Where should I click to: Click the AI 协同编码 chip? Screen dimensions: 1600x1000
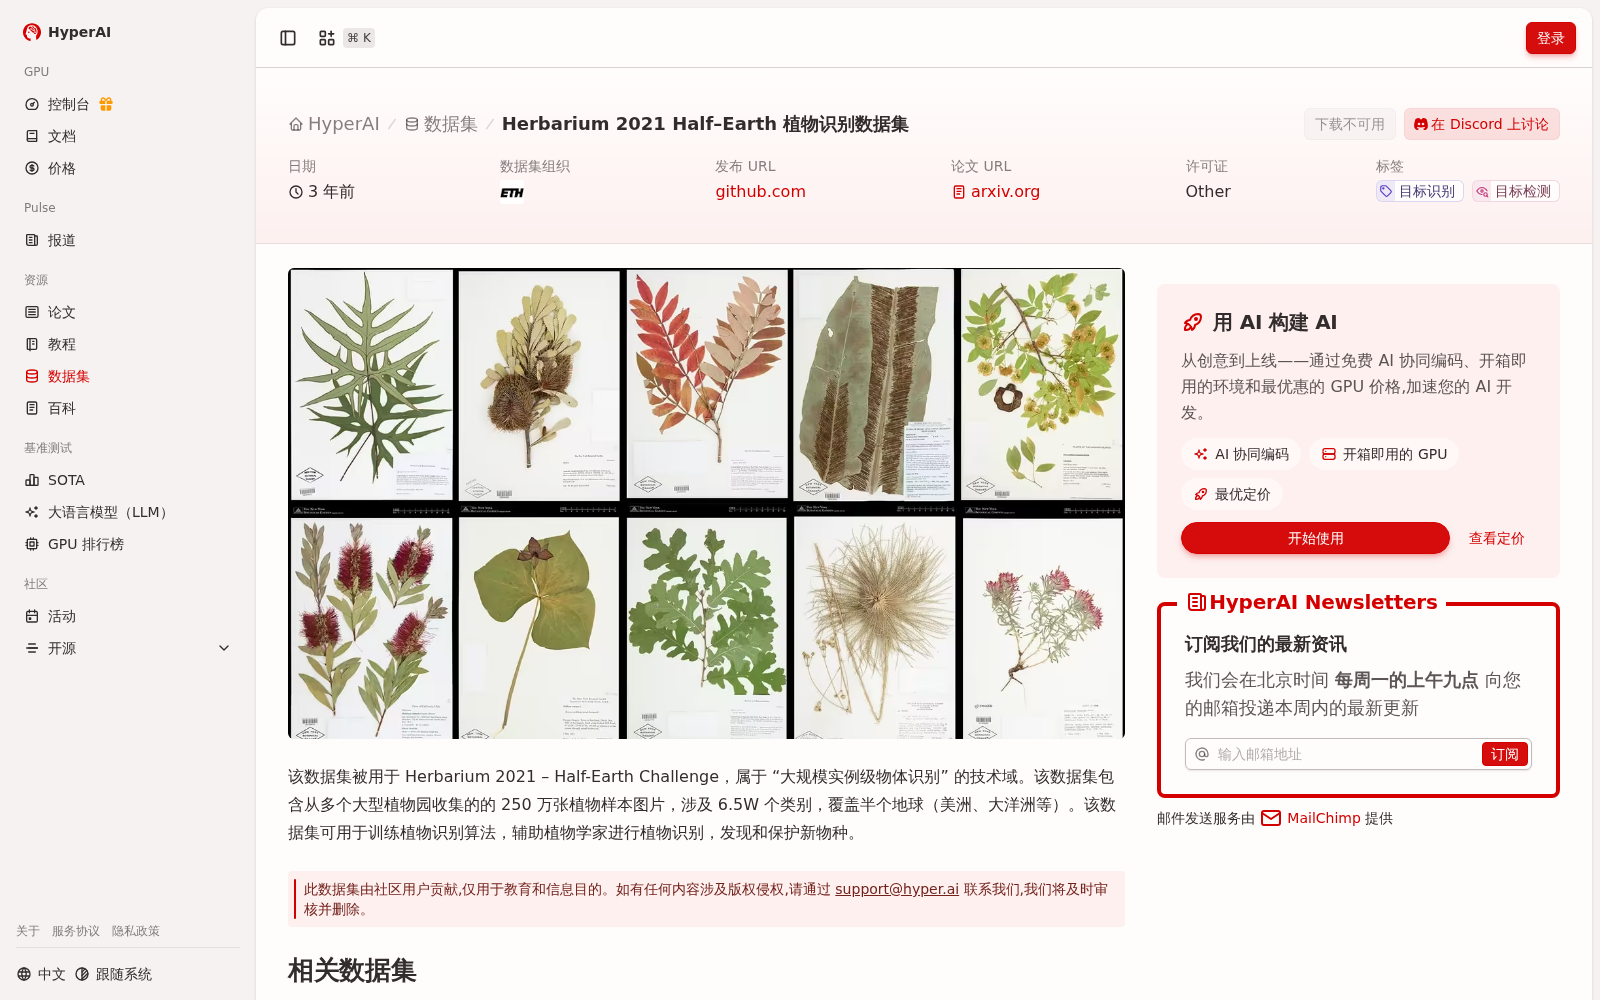(1241, 454)
